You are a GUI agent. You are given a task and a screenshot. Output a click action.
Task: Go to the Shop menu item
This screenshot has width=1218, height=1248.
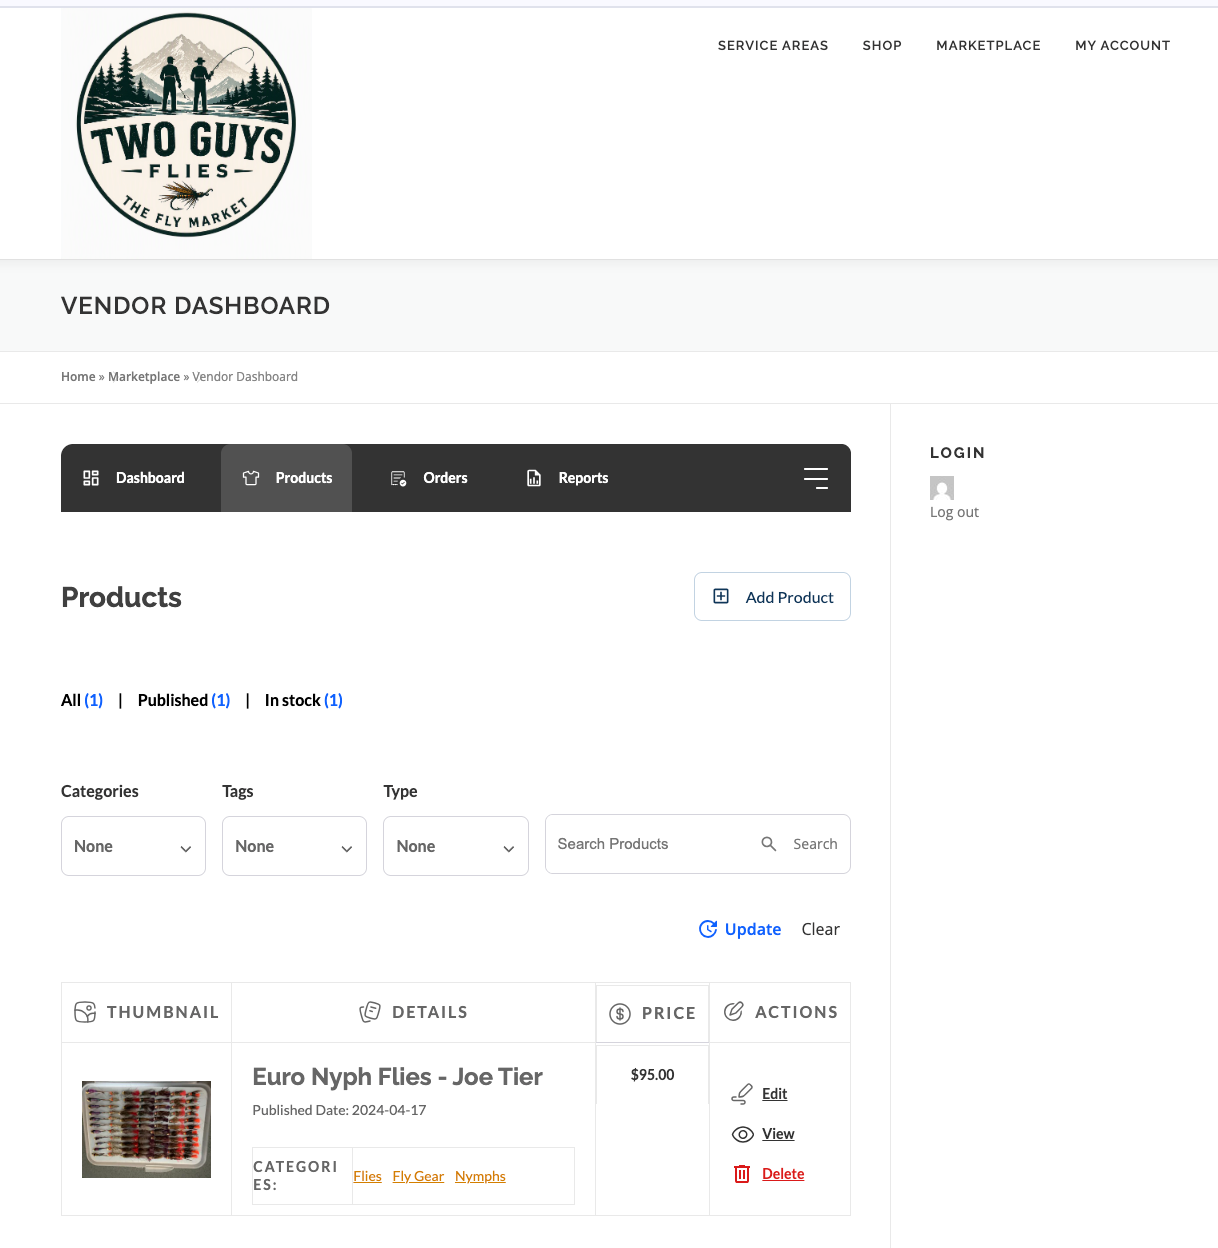(x=882, y=45)
